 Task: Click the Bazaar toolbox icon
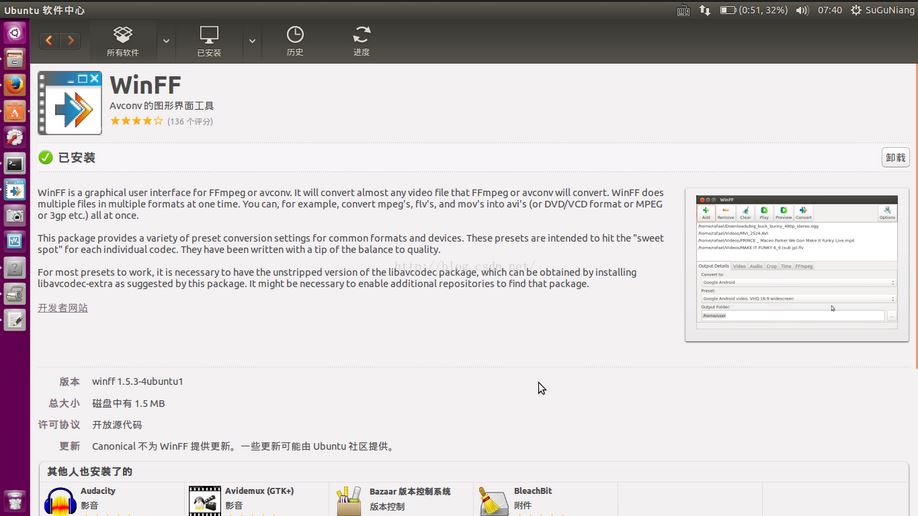[349, 501]
